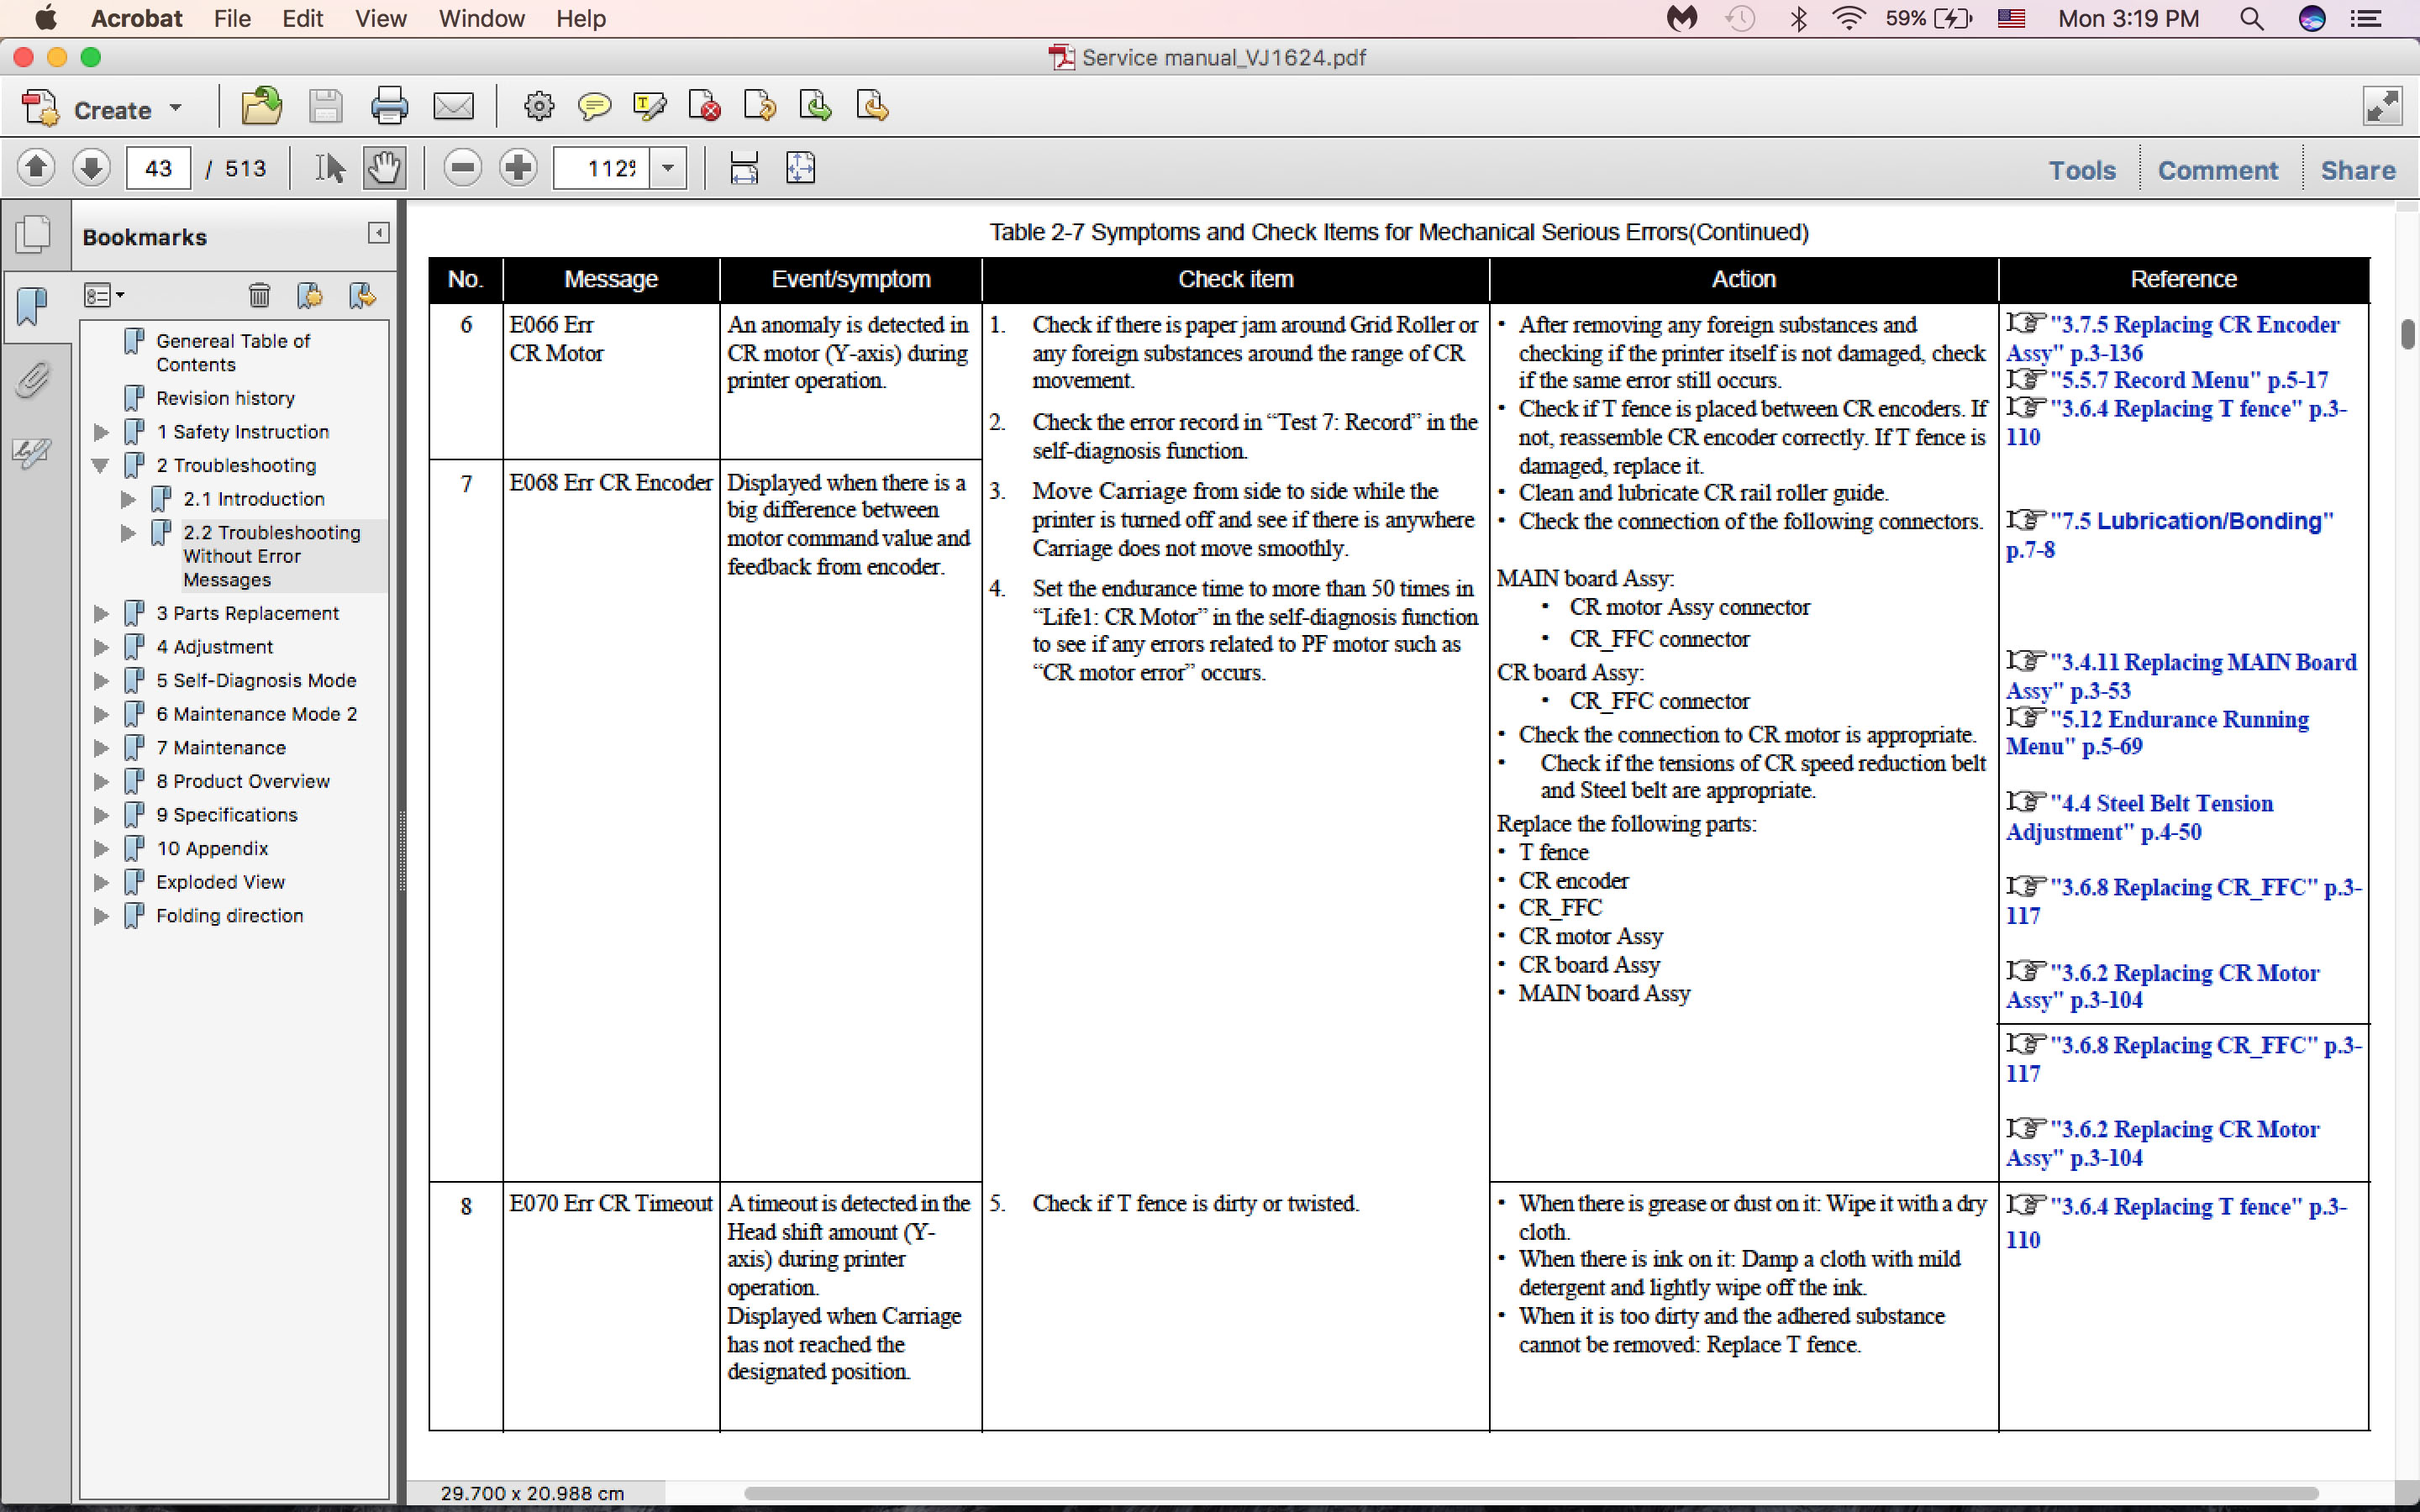
Task: Open the Share pane
Action: pyautogui.click(x=2357, y=170)
